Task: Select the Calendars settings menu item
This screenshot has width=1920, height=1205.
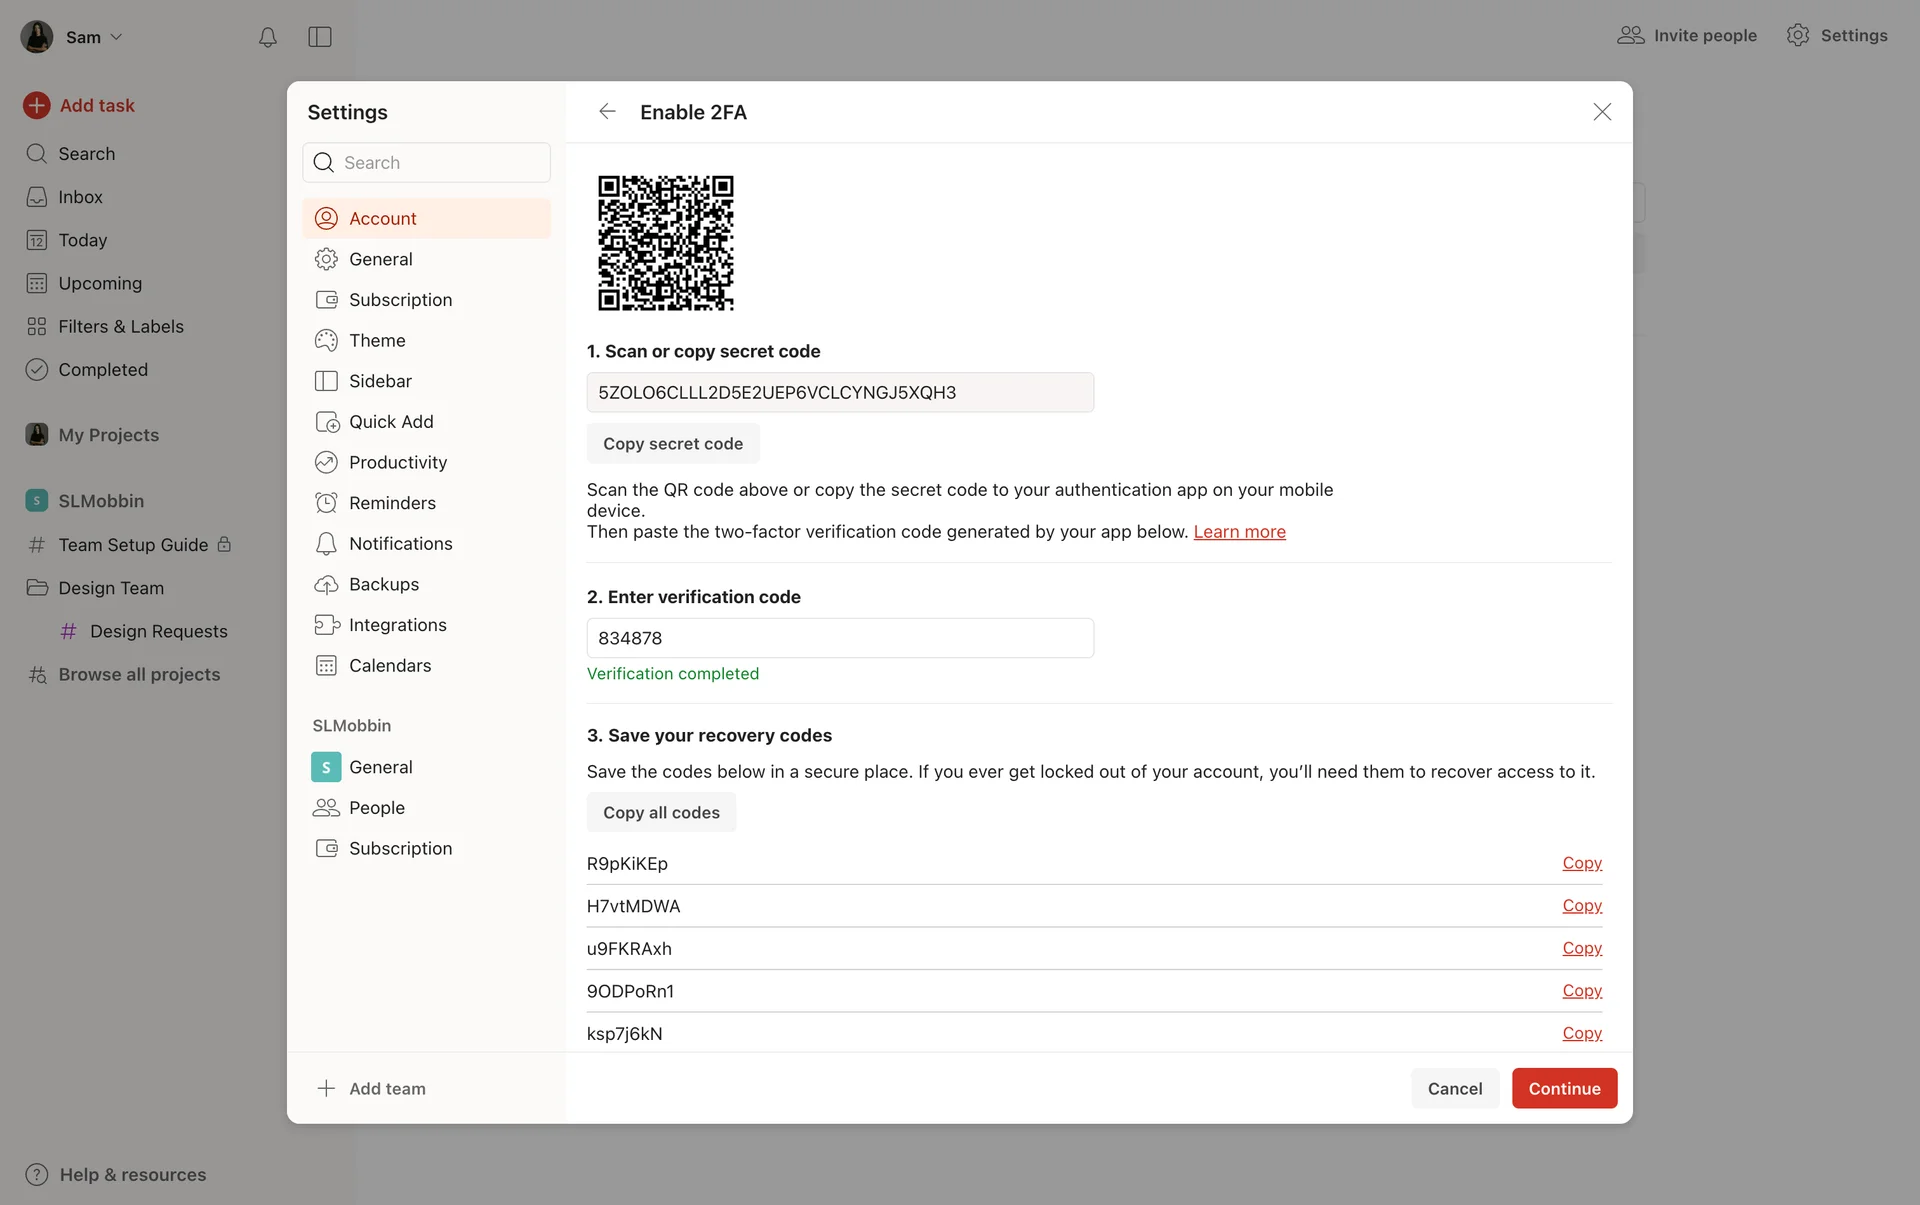Action: coord(390,666)
